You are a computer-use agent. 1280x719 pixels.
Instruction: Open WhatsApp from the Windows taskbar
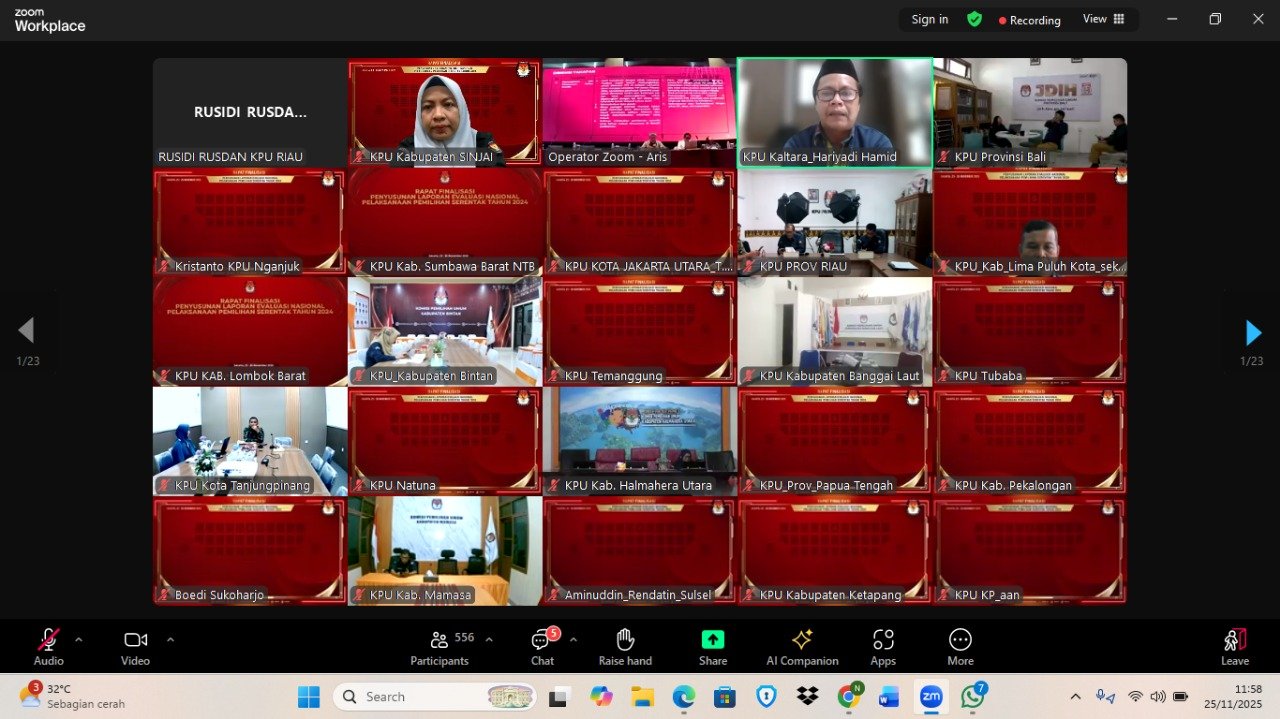972,697
